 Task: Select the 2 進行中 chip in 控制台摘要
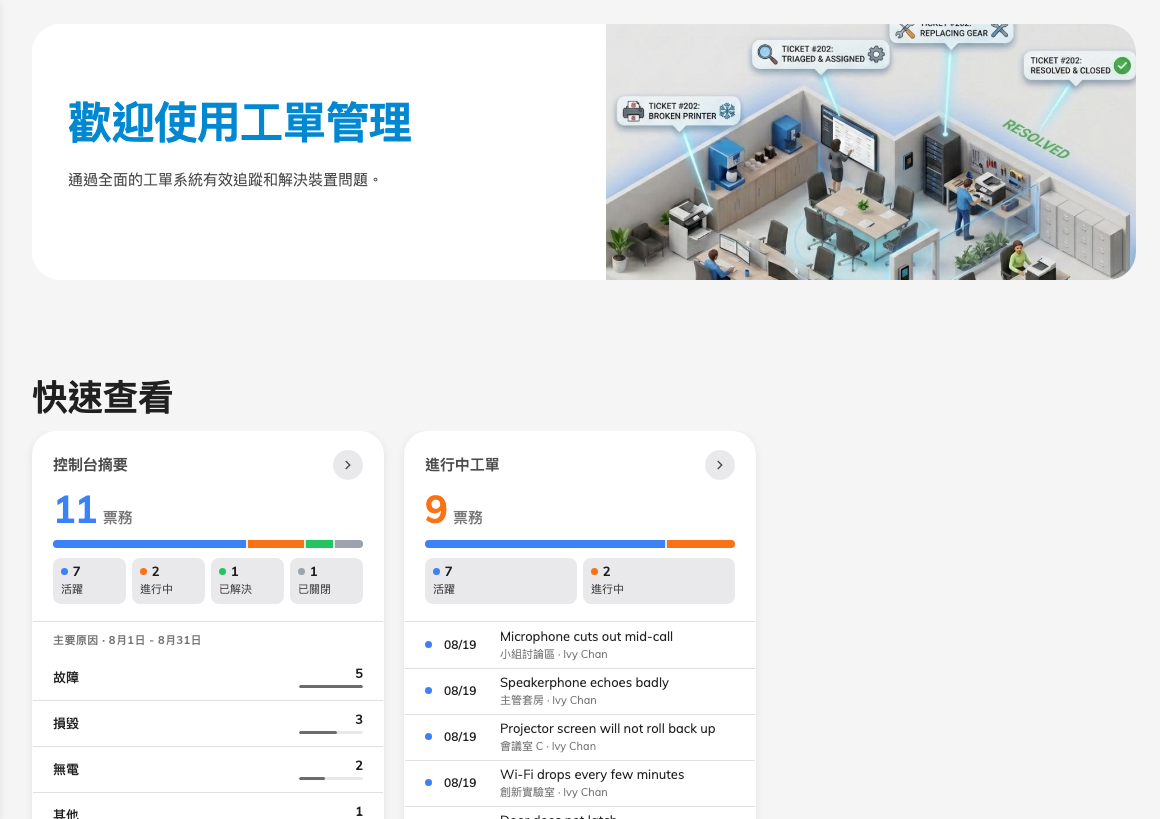point(169,581)
